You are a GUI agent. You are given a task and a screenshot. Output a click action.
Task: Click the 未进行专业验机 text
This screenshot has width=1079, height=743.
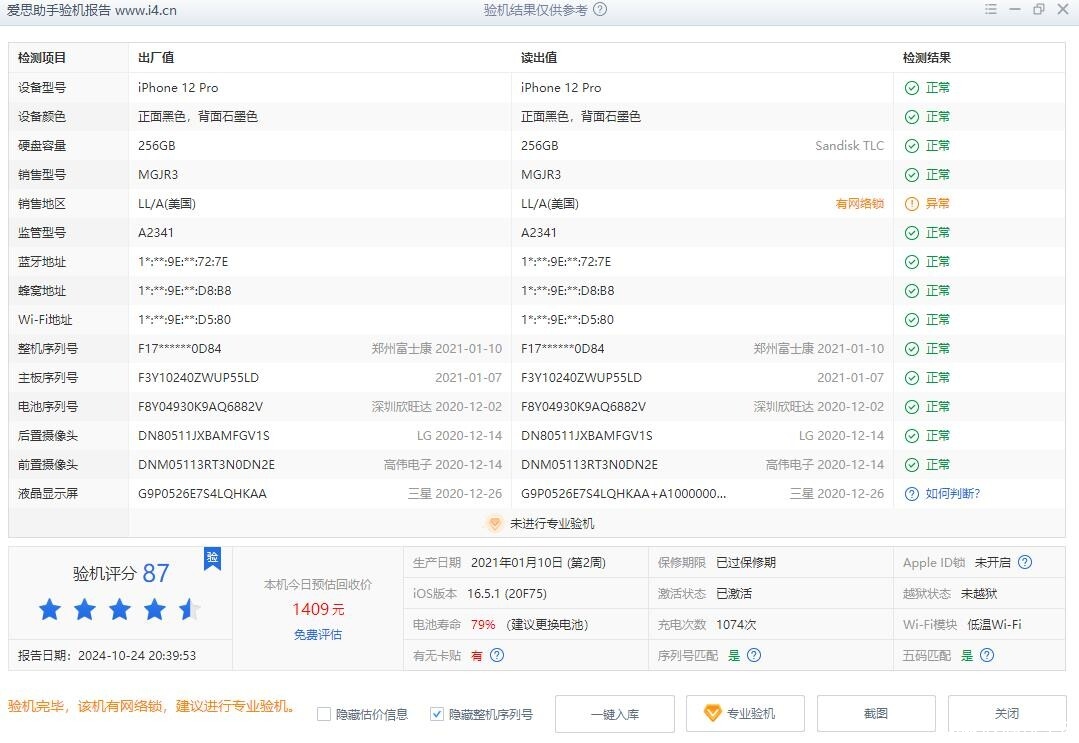coord(552,524)
